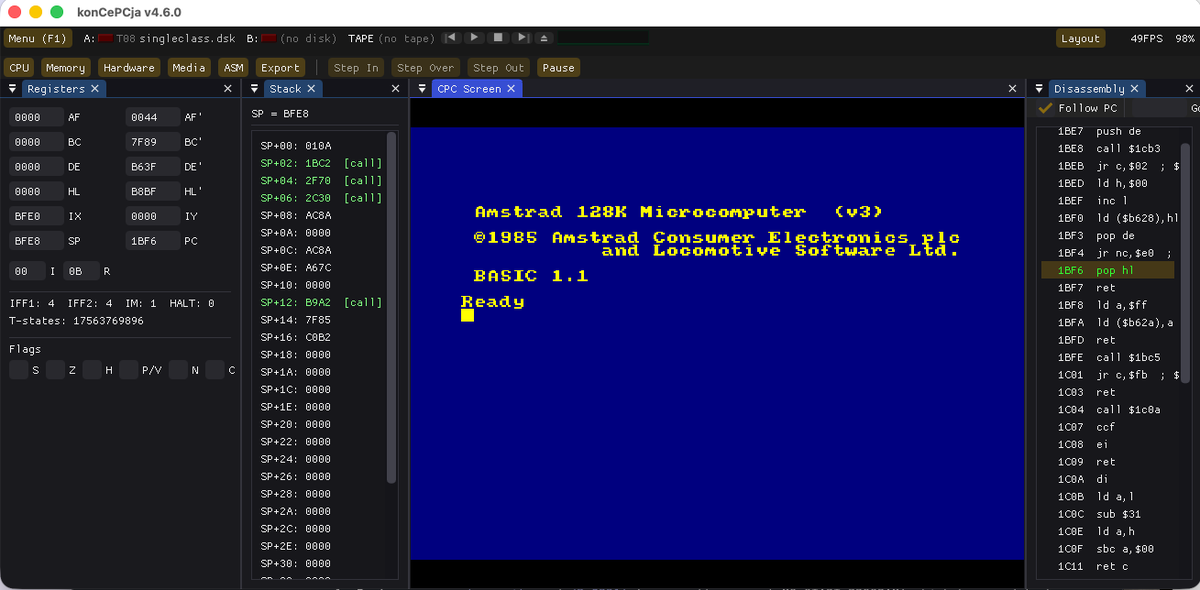
Task: Edit the HL' register field
Action: click(153, 191)
